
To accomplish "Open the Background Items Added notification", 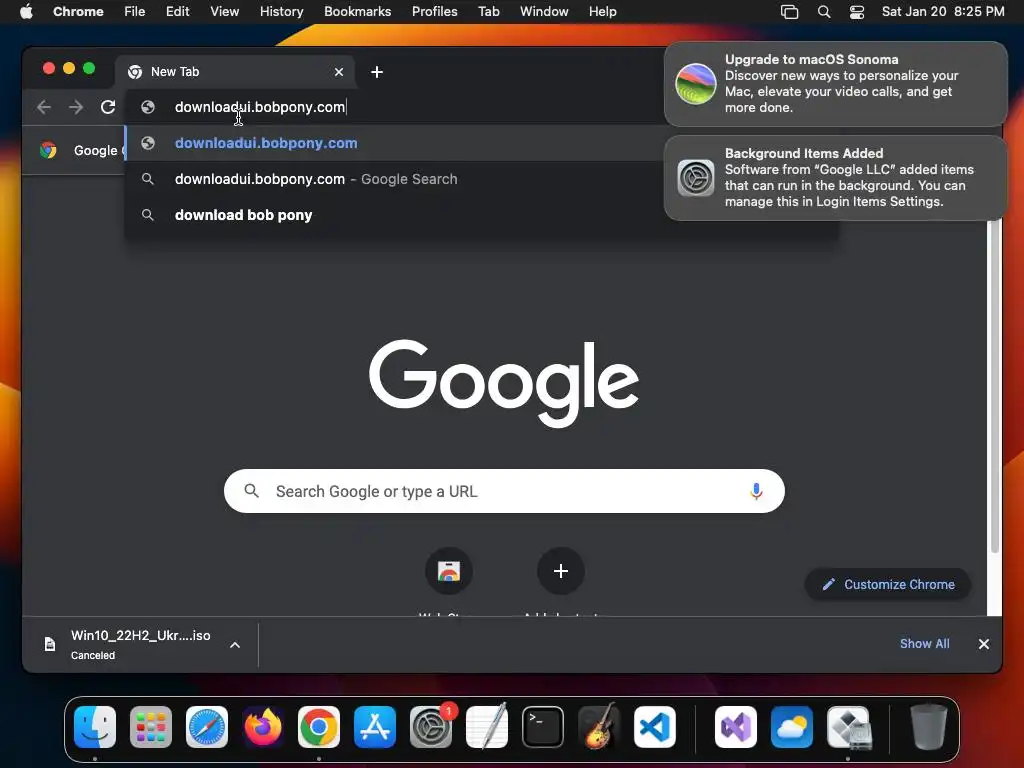I will point(835,178).
